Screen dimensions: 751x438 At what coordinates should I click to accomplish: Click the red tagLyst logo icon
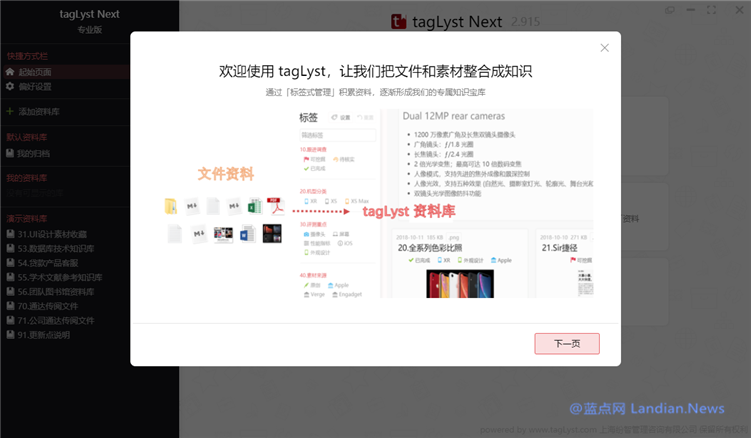[x=398, y=21]
